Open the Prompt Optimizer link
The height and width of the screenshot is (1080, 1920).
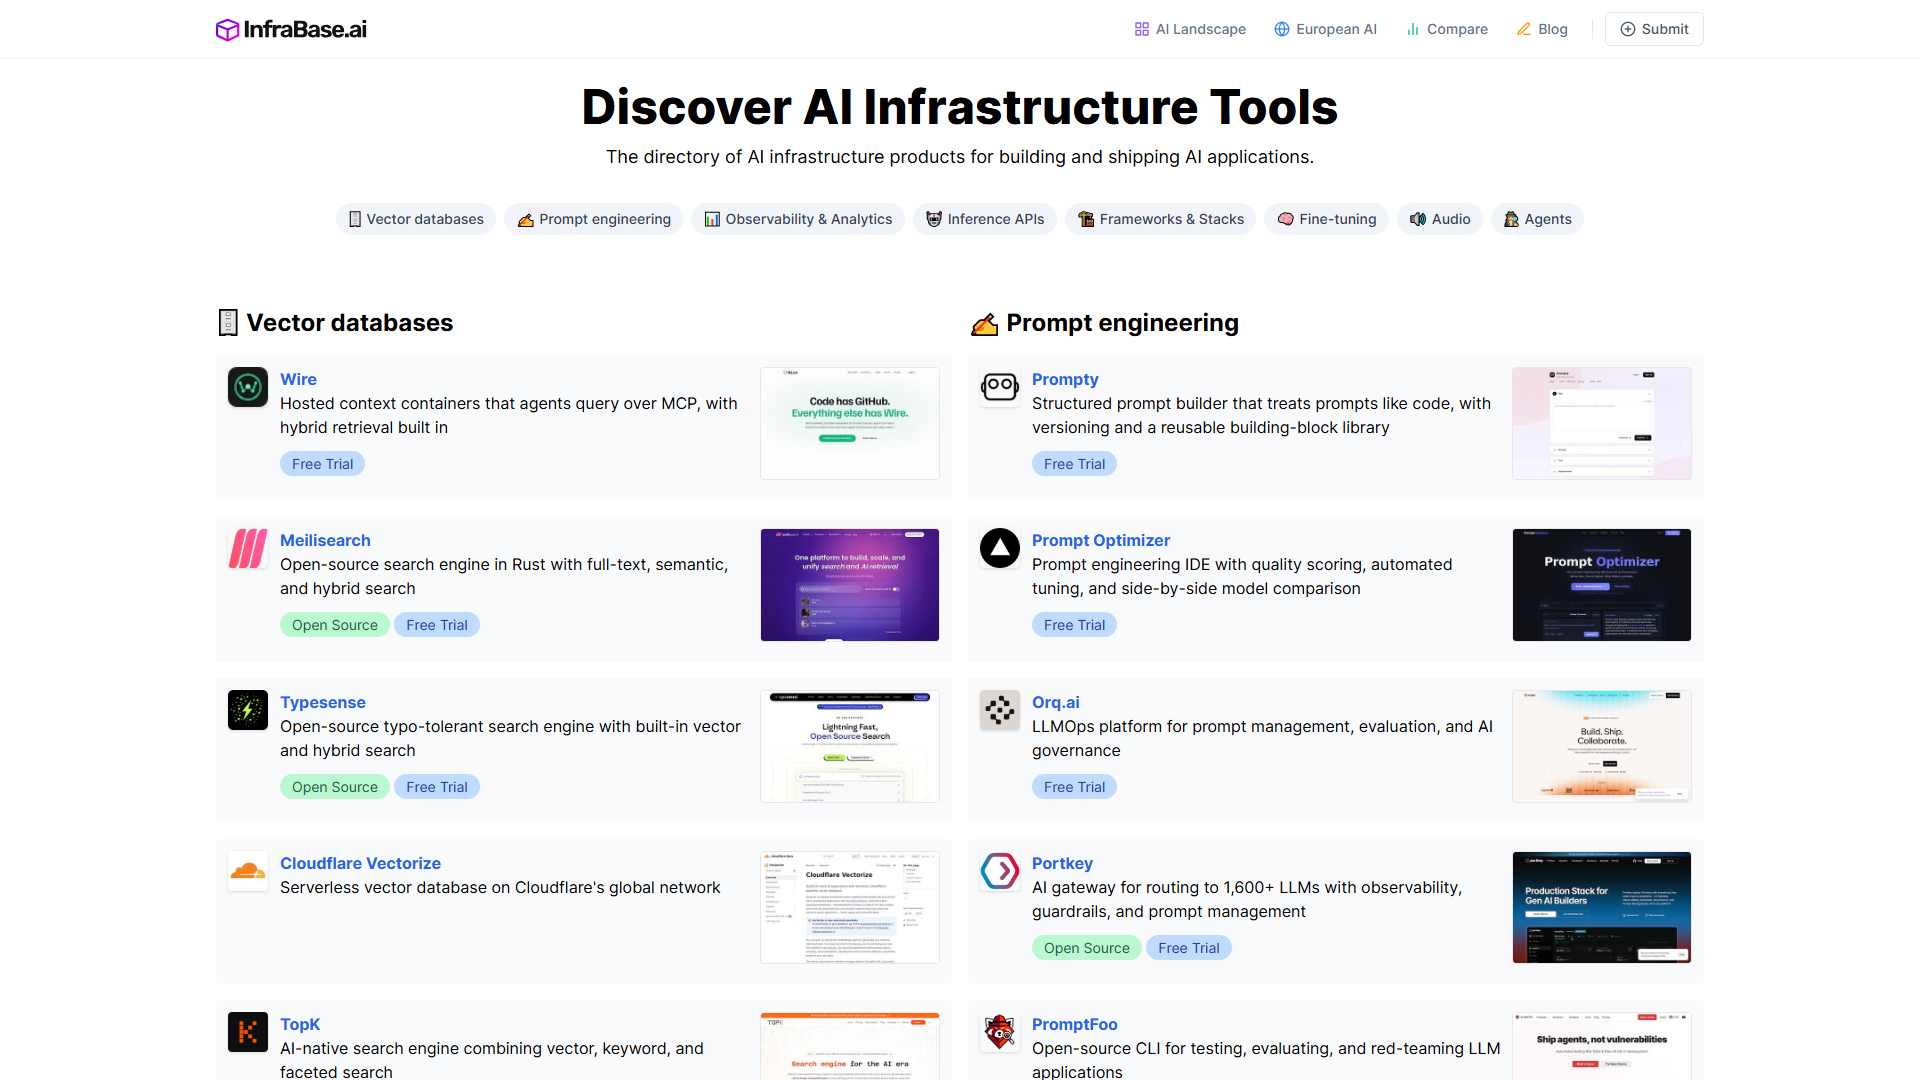point(1101,540)
